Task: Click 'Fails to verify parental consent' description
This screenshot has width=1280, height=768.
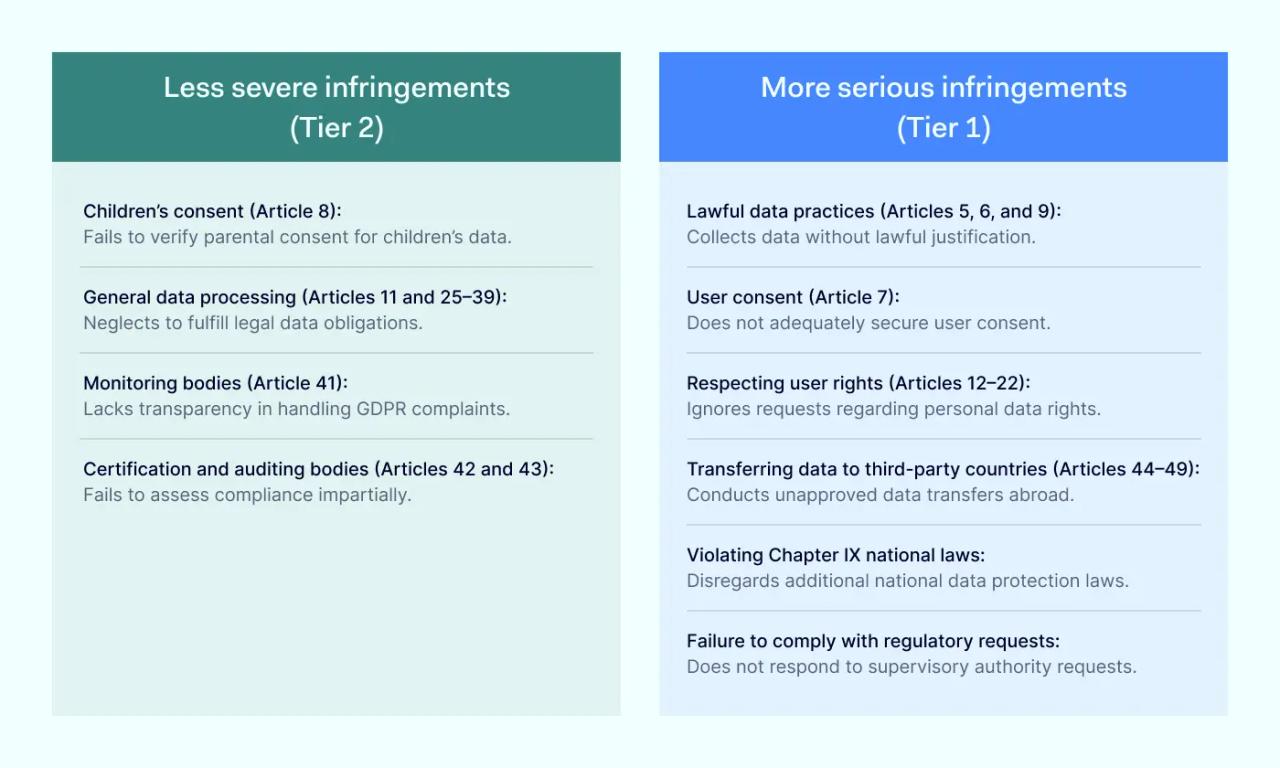Action: pyautogui.click(x=297, y=237)
